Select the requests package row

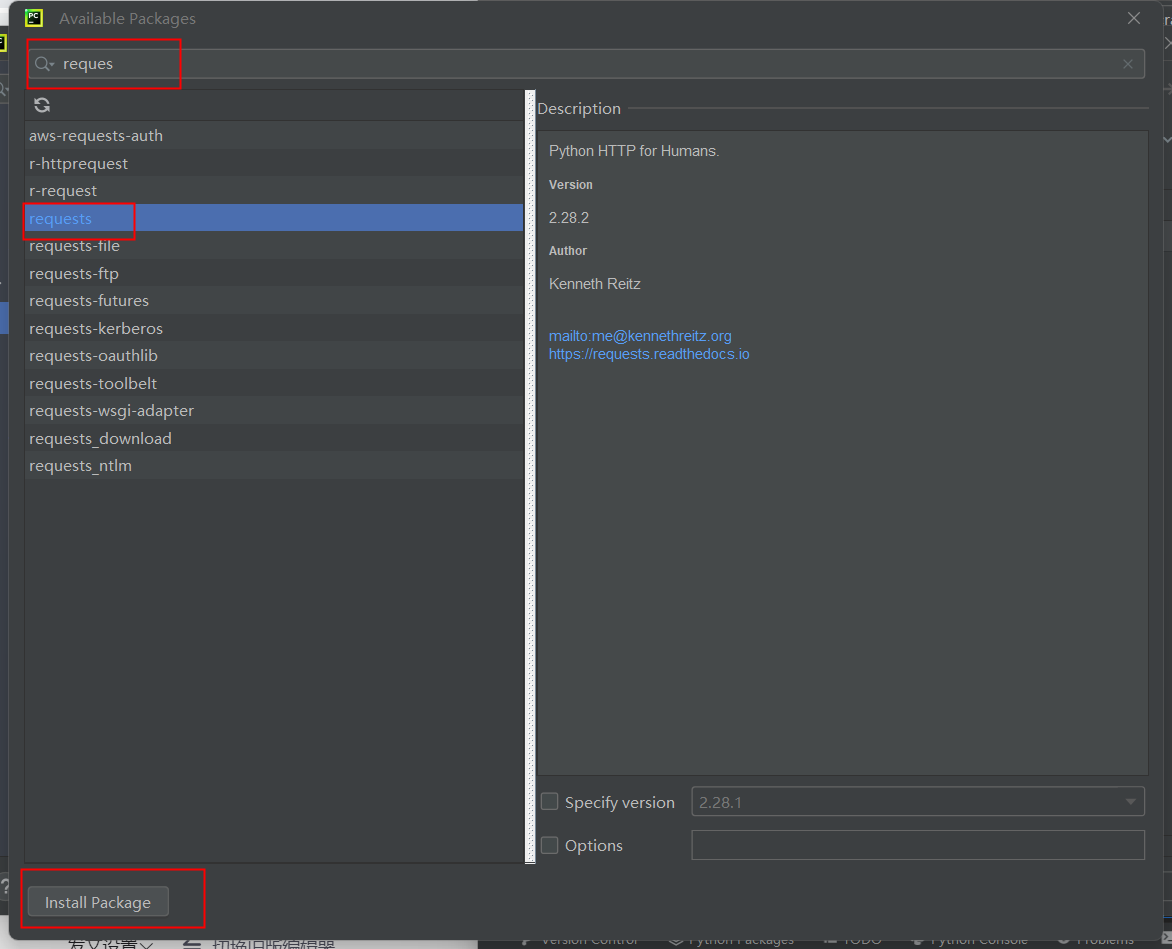[274, 218]
